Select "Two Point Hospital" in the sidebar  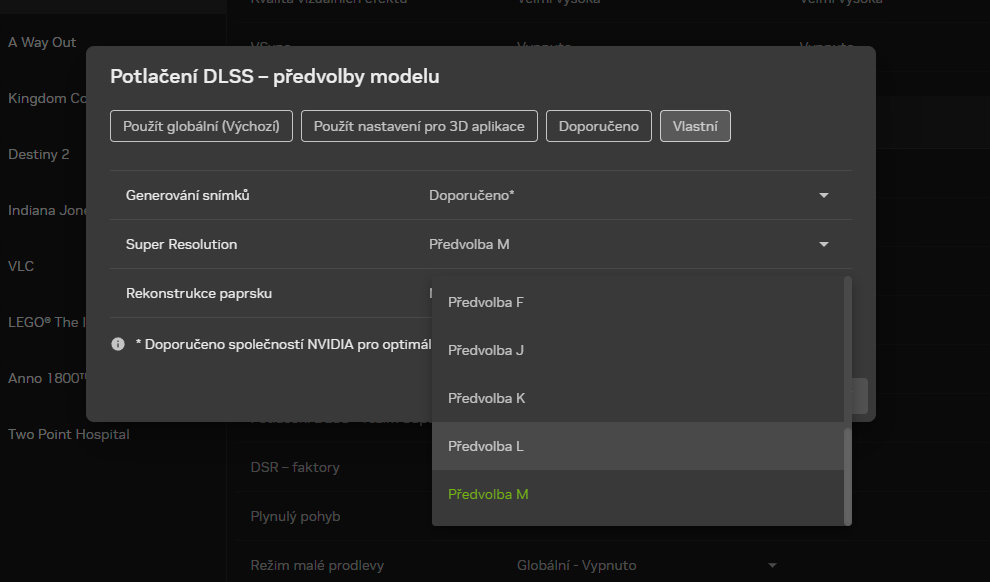[x=68, y=434]
